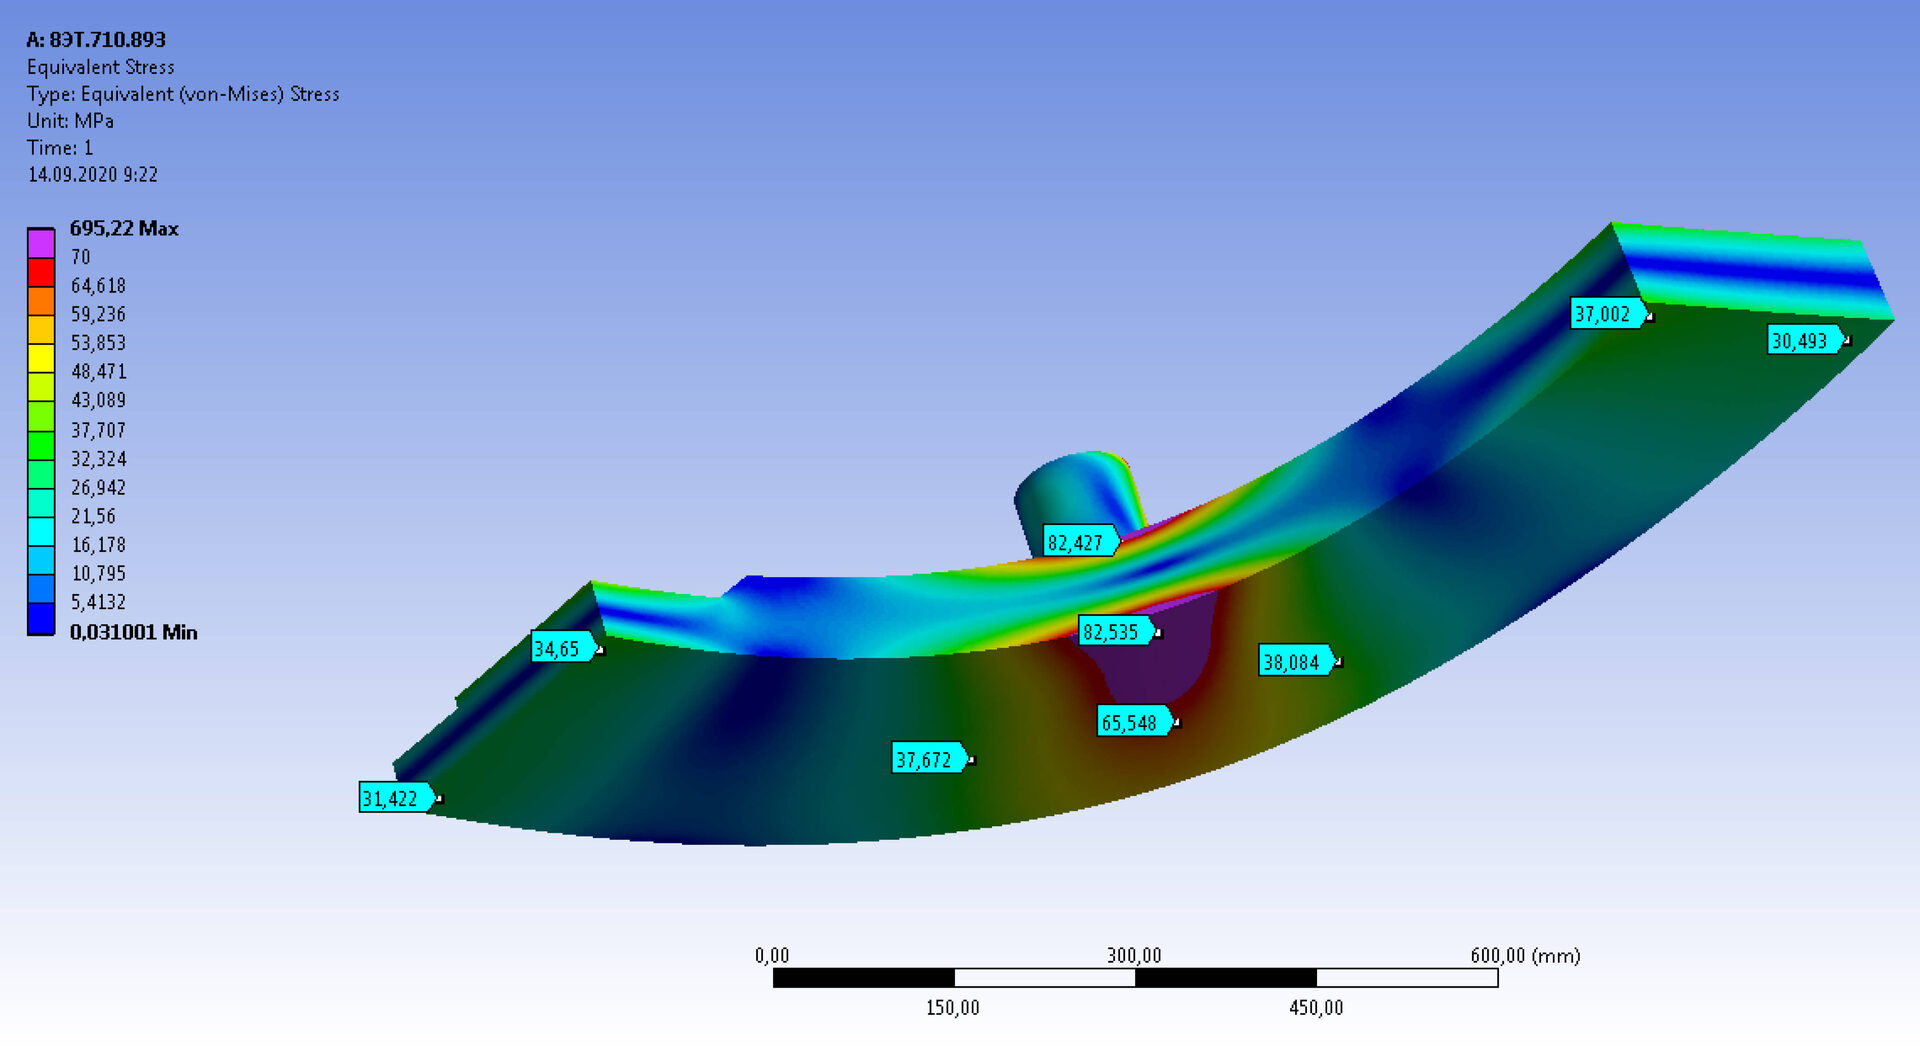Click the legend value "43,089"
Screen dimensions: 1920x1050
[x=98, y=400]
